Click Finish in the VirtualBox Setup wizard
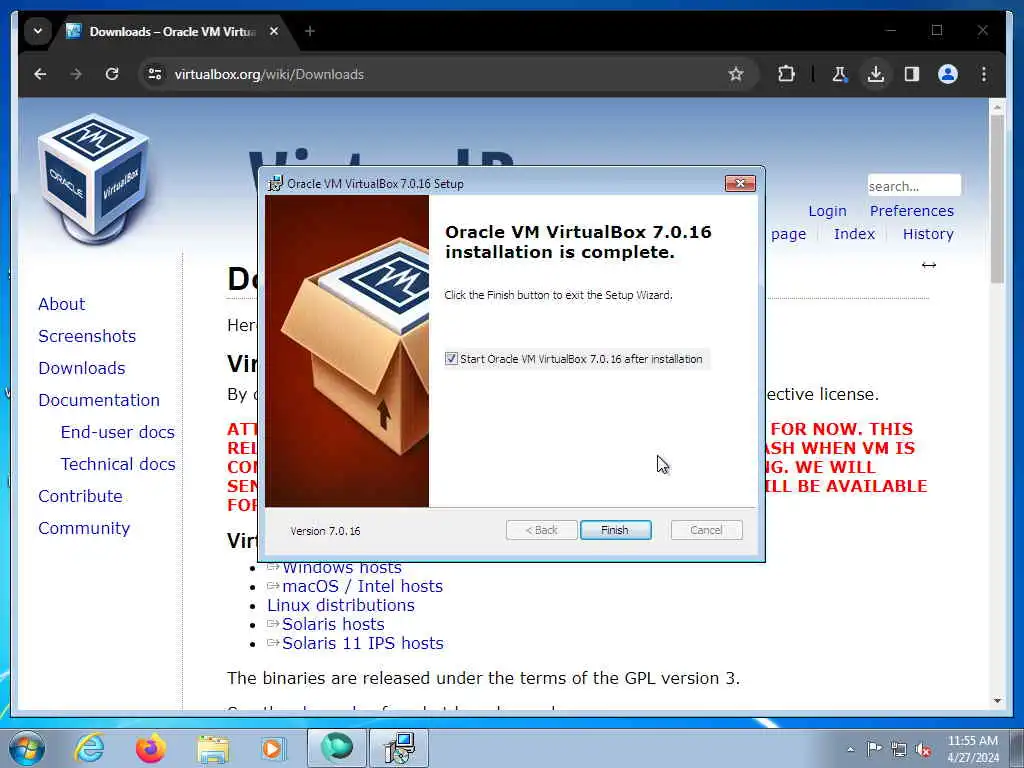The width and height of the screenshot is (1024, 768). tap(615, 530)
